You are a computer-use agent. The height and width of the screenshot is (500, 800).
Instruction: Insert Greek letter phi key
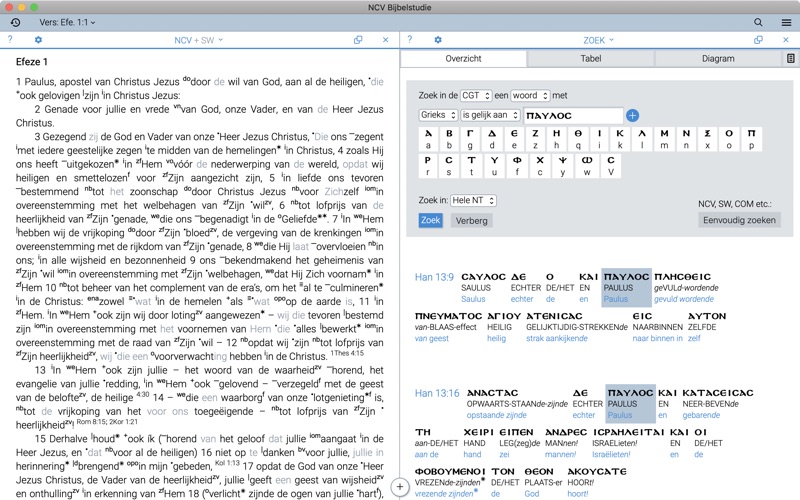(x=517, y=166)
